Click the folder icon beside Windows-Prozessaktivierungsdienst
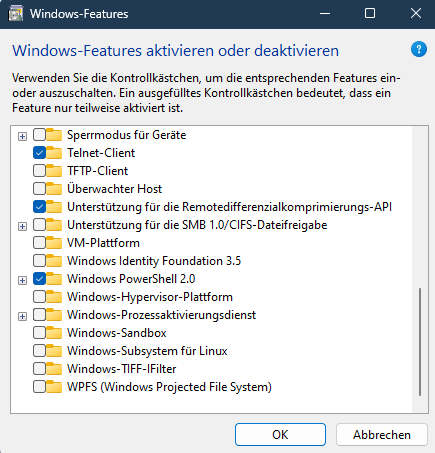Image resolution: width=435 pixels, height=453 pixels. pyautogui.click(x=54, y=315)
